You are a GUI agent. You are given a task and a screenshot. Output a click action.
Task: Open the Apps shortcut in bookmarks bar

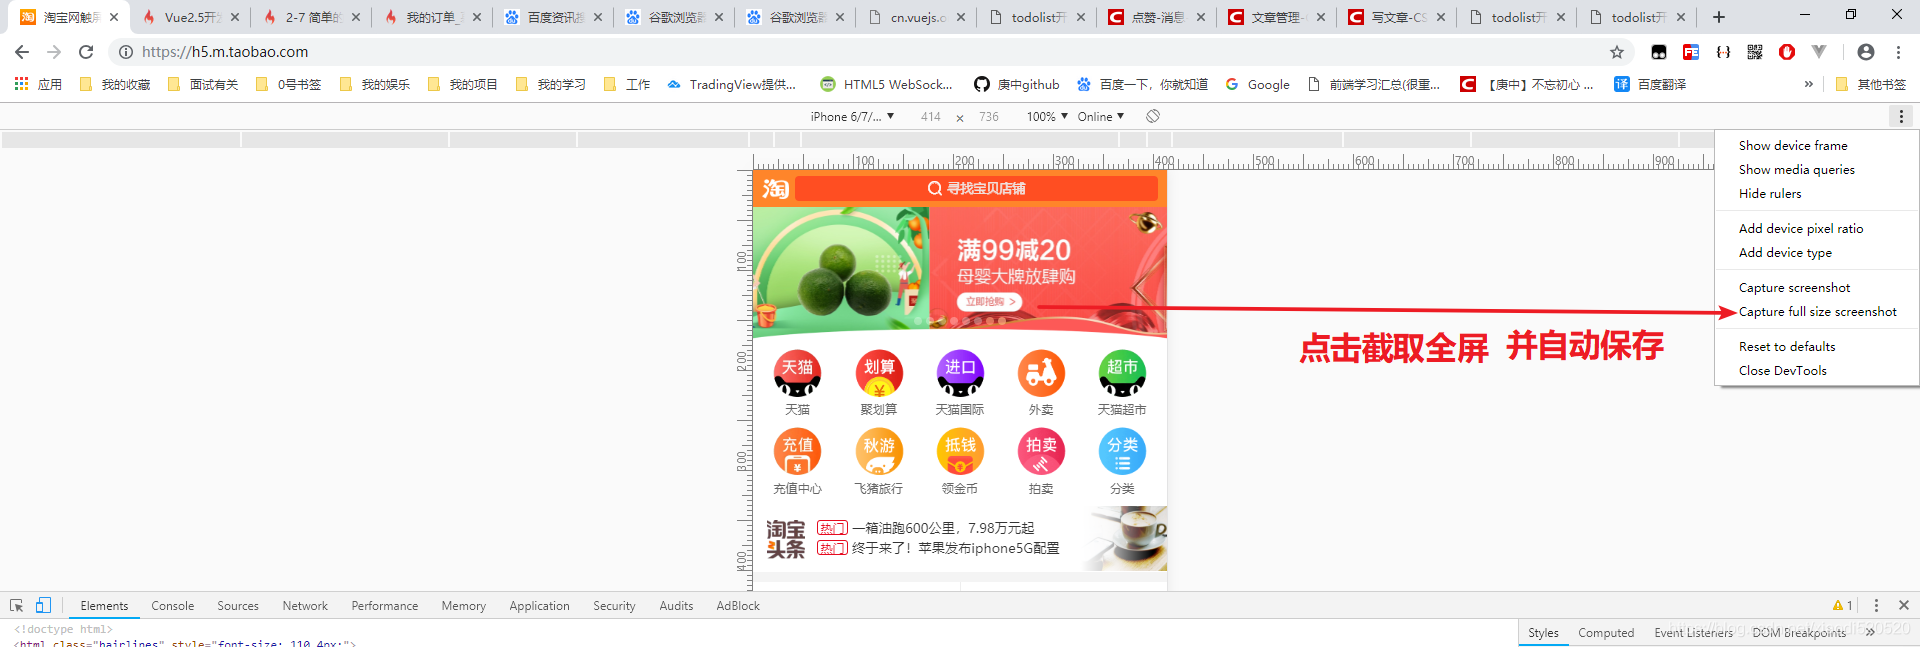click(x=38, y=85)
